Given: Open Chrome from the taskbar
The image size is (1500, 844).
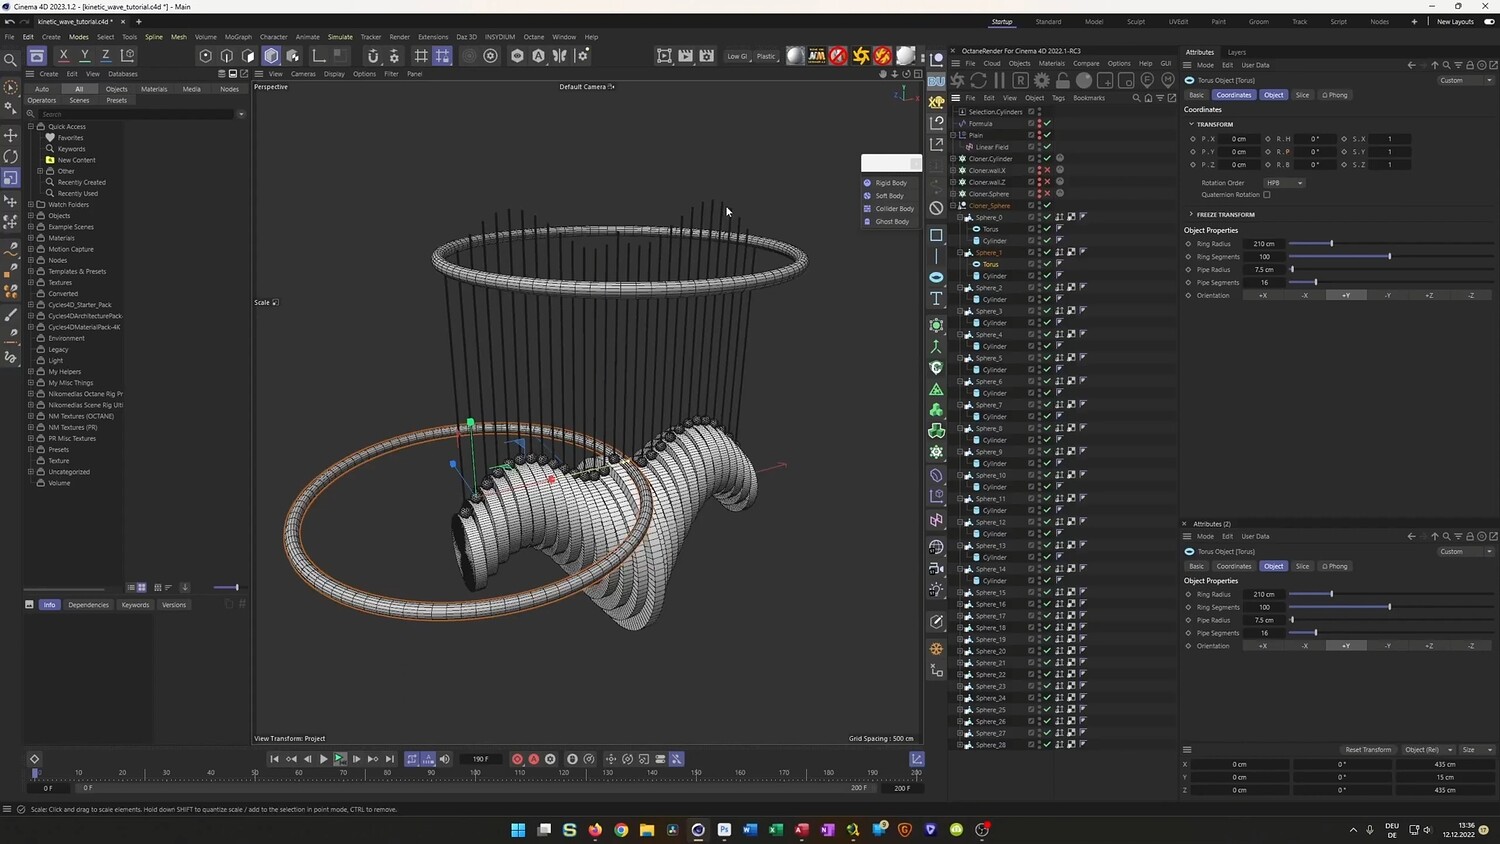Looking at the screenshot, I should click(621, 830).
